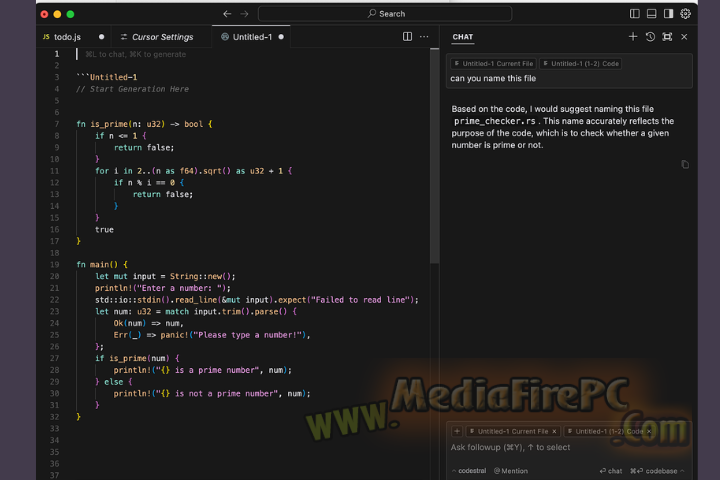Click the '// Start Generation Here' comment
Image resolution: width=720 pixels, height=480 pixels.
pos(132,89)
